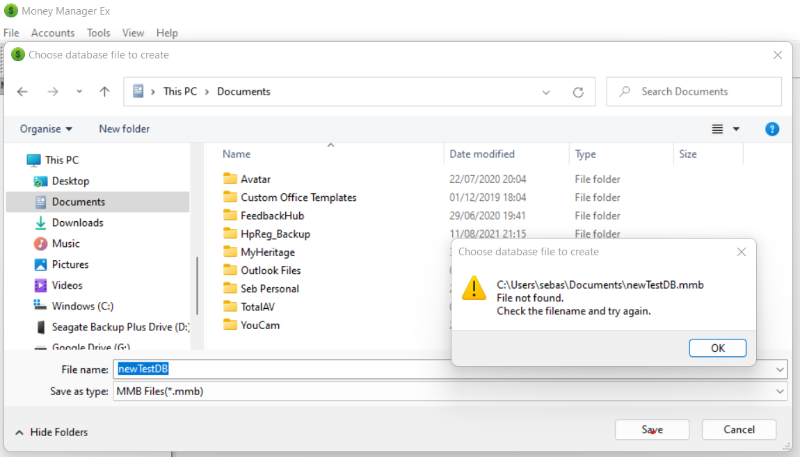Open the Tools menu
This screenshot has width=800, height=457.
point(98,33)
